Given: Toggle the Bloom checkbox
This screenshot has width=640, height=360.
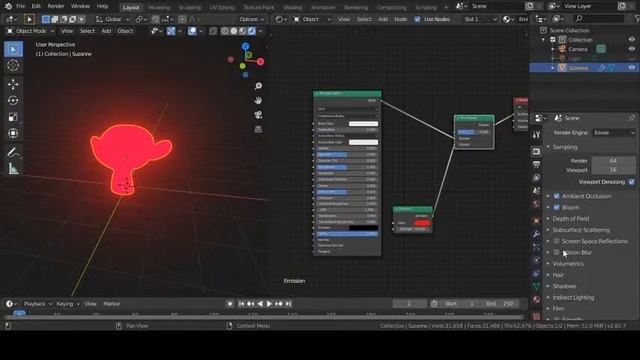Looking at the screenshot, I should click(556, 207).
